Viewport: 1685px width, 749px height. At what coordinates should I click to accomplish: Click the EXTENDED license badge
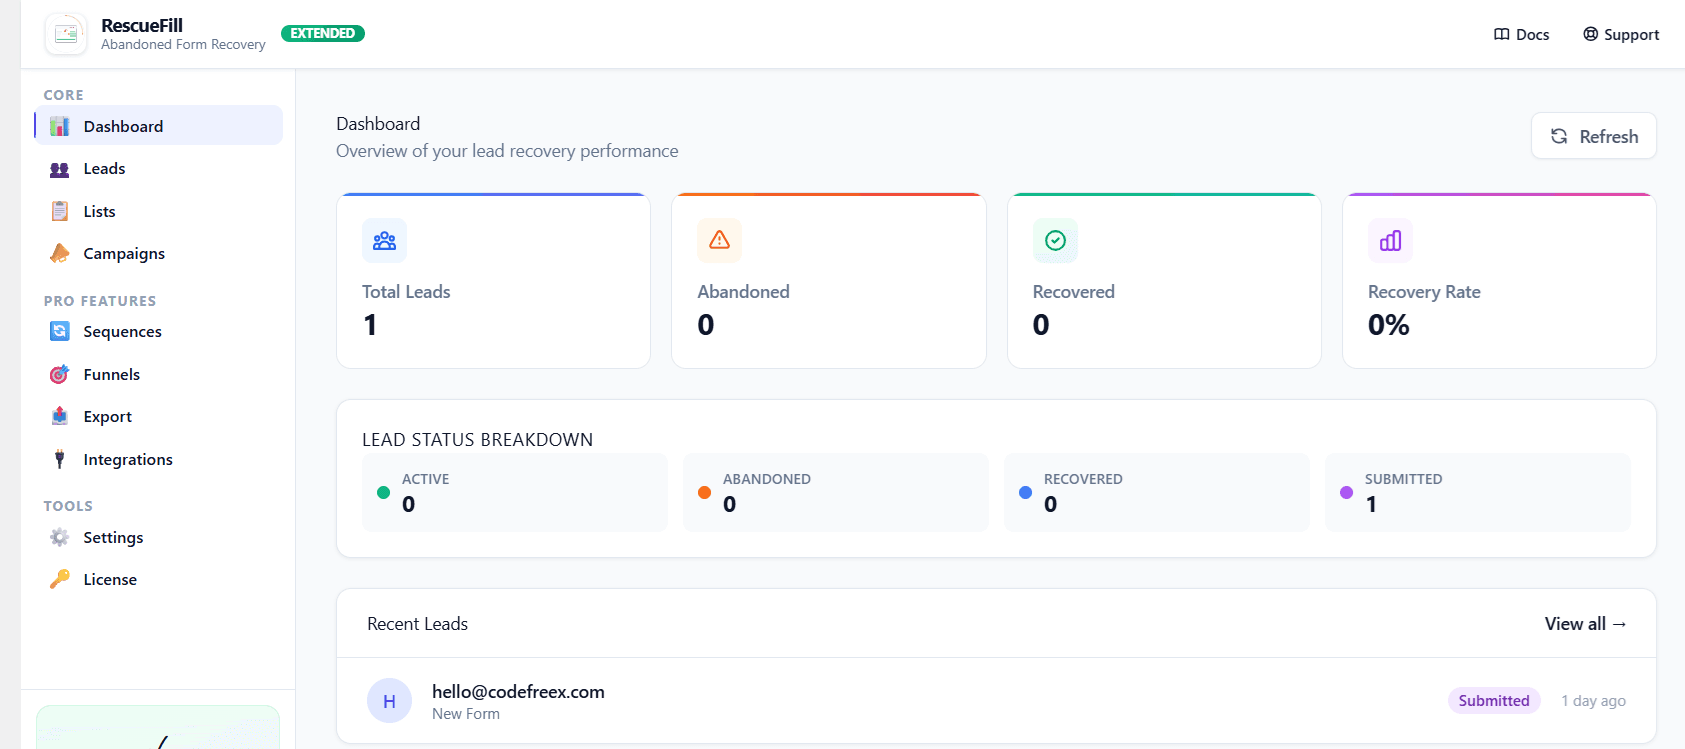pos(323,33)
